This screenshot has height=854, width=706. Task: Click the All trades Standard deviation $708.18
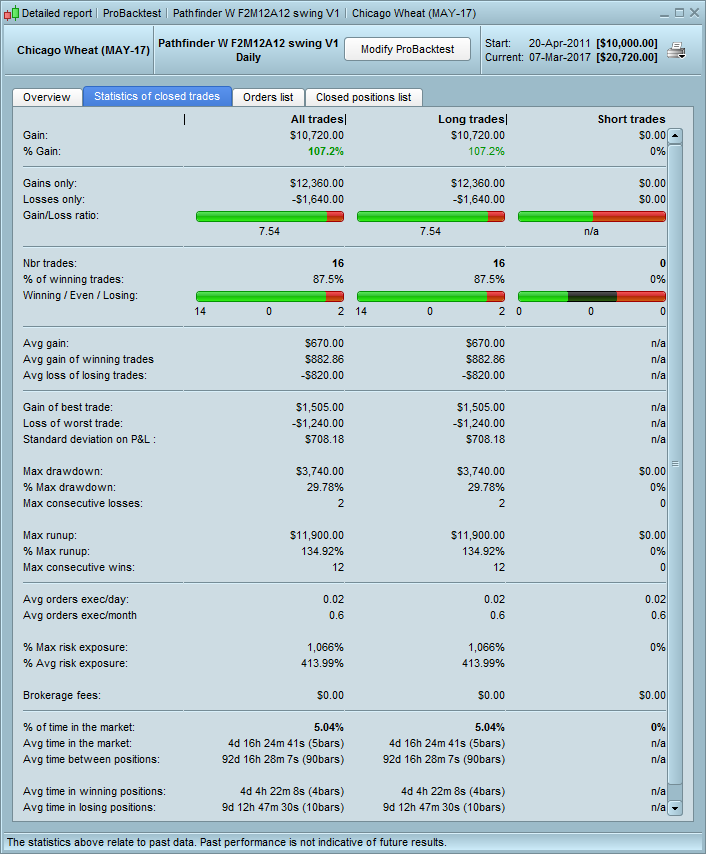pos(324,440)
